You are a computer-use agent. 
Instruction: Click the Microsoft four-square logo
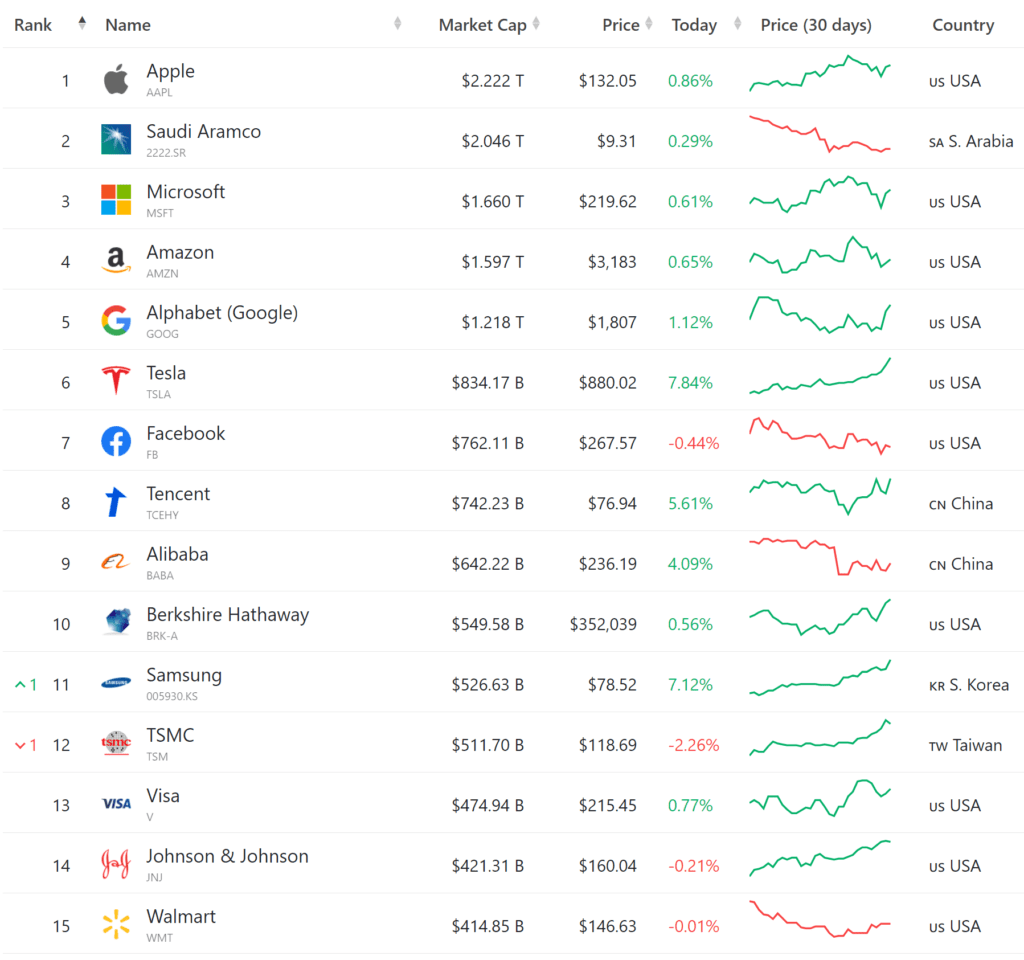pos(116,200)
